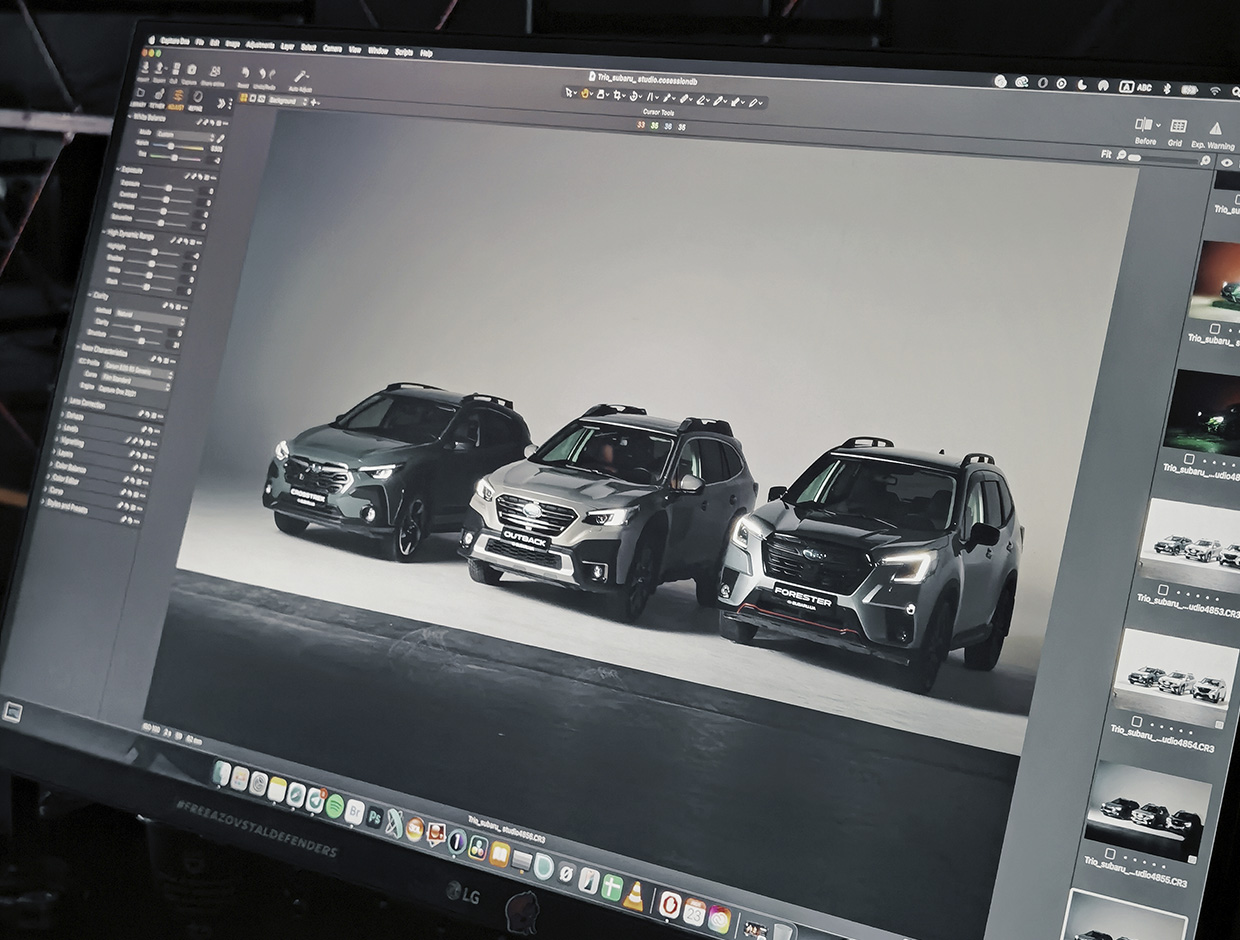
Task: Click the Export toolbar icon
Action: (159, 68)
